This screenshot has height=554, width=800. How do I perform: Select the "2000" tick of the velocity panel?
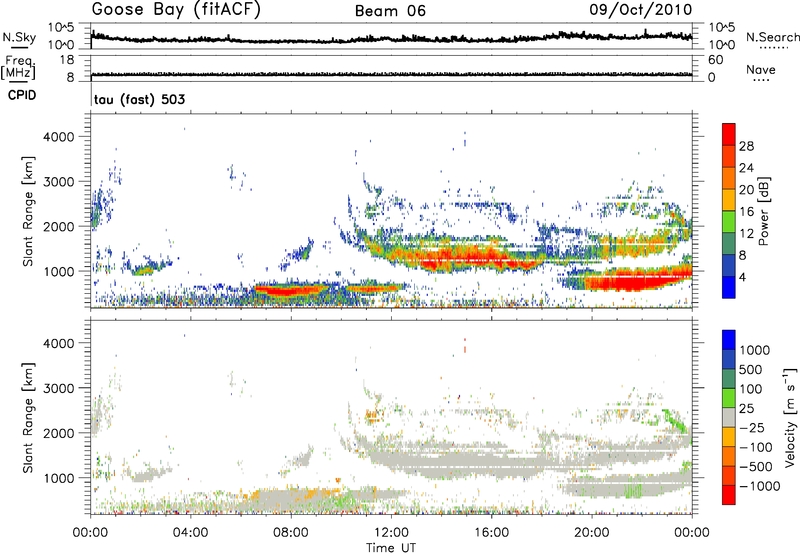click(58, 433)
